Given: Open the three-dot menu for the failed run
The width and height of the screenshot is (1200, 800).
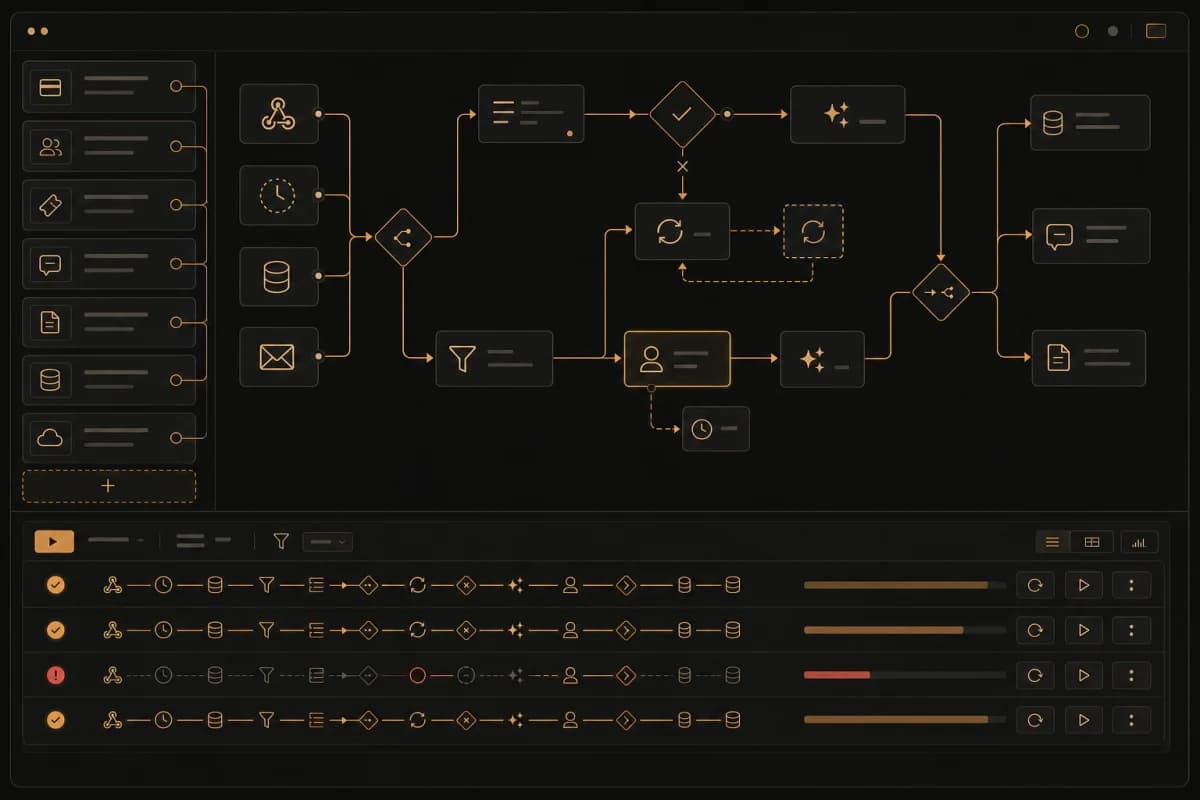Looking at the screenshot, I should pos(1131,676).
